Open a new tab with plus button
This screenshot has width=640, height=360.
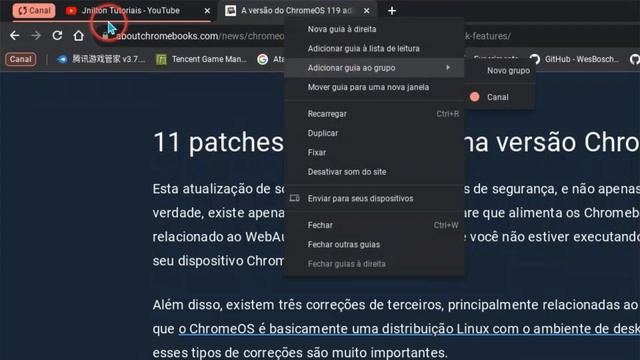[x=392, y=11]
